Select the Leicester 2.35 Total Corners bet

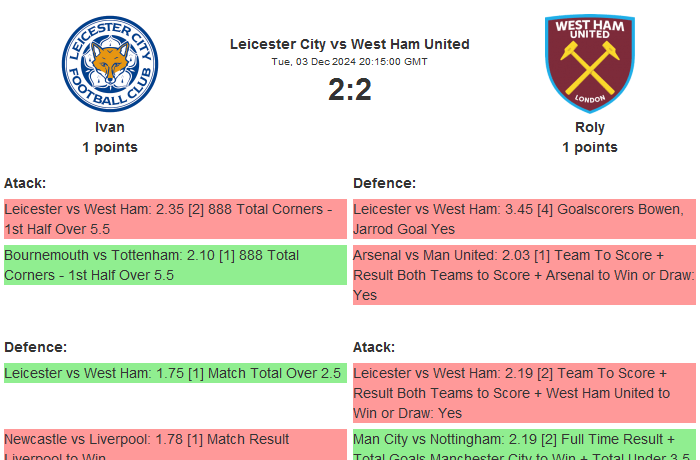click(x=174, y=219)
